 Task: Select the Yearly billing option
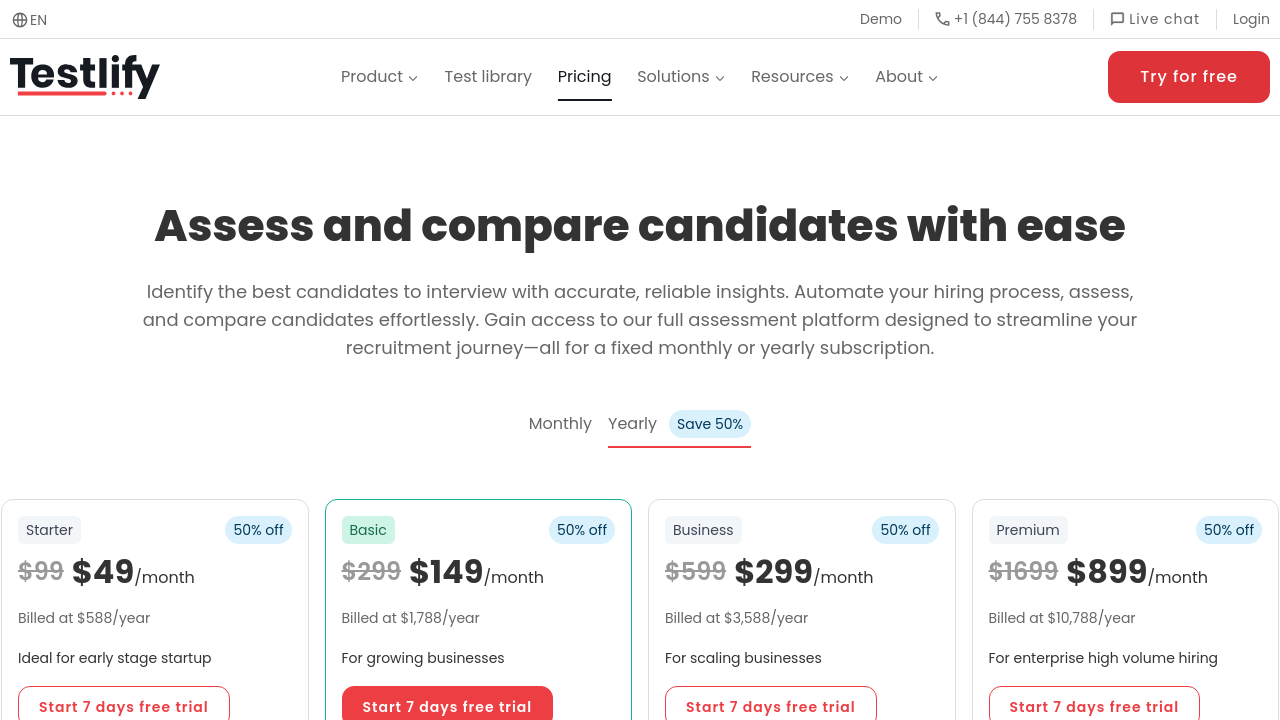pos(632,424)
